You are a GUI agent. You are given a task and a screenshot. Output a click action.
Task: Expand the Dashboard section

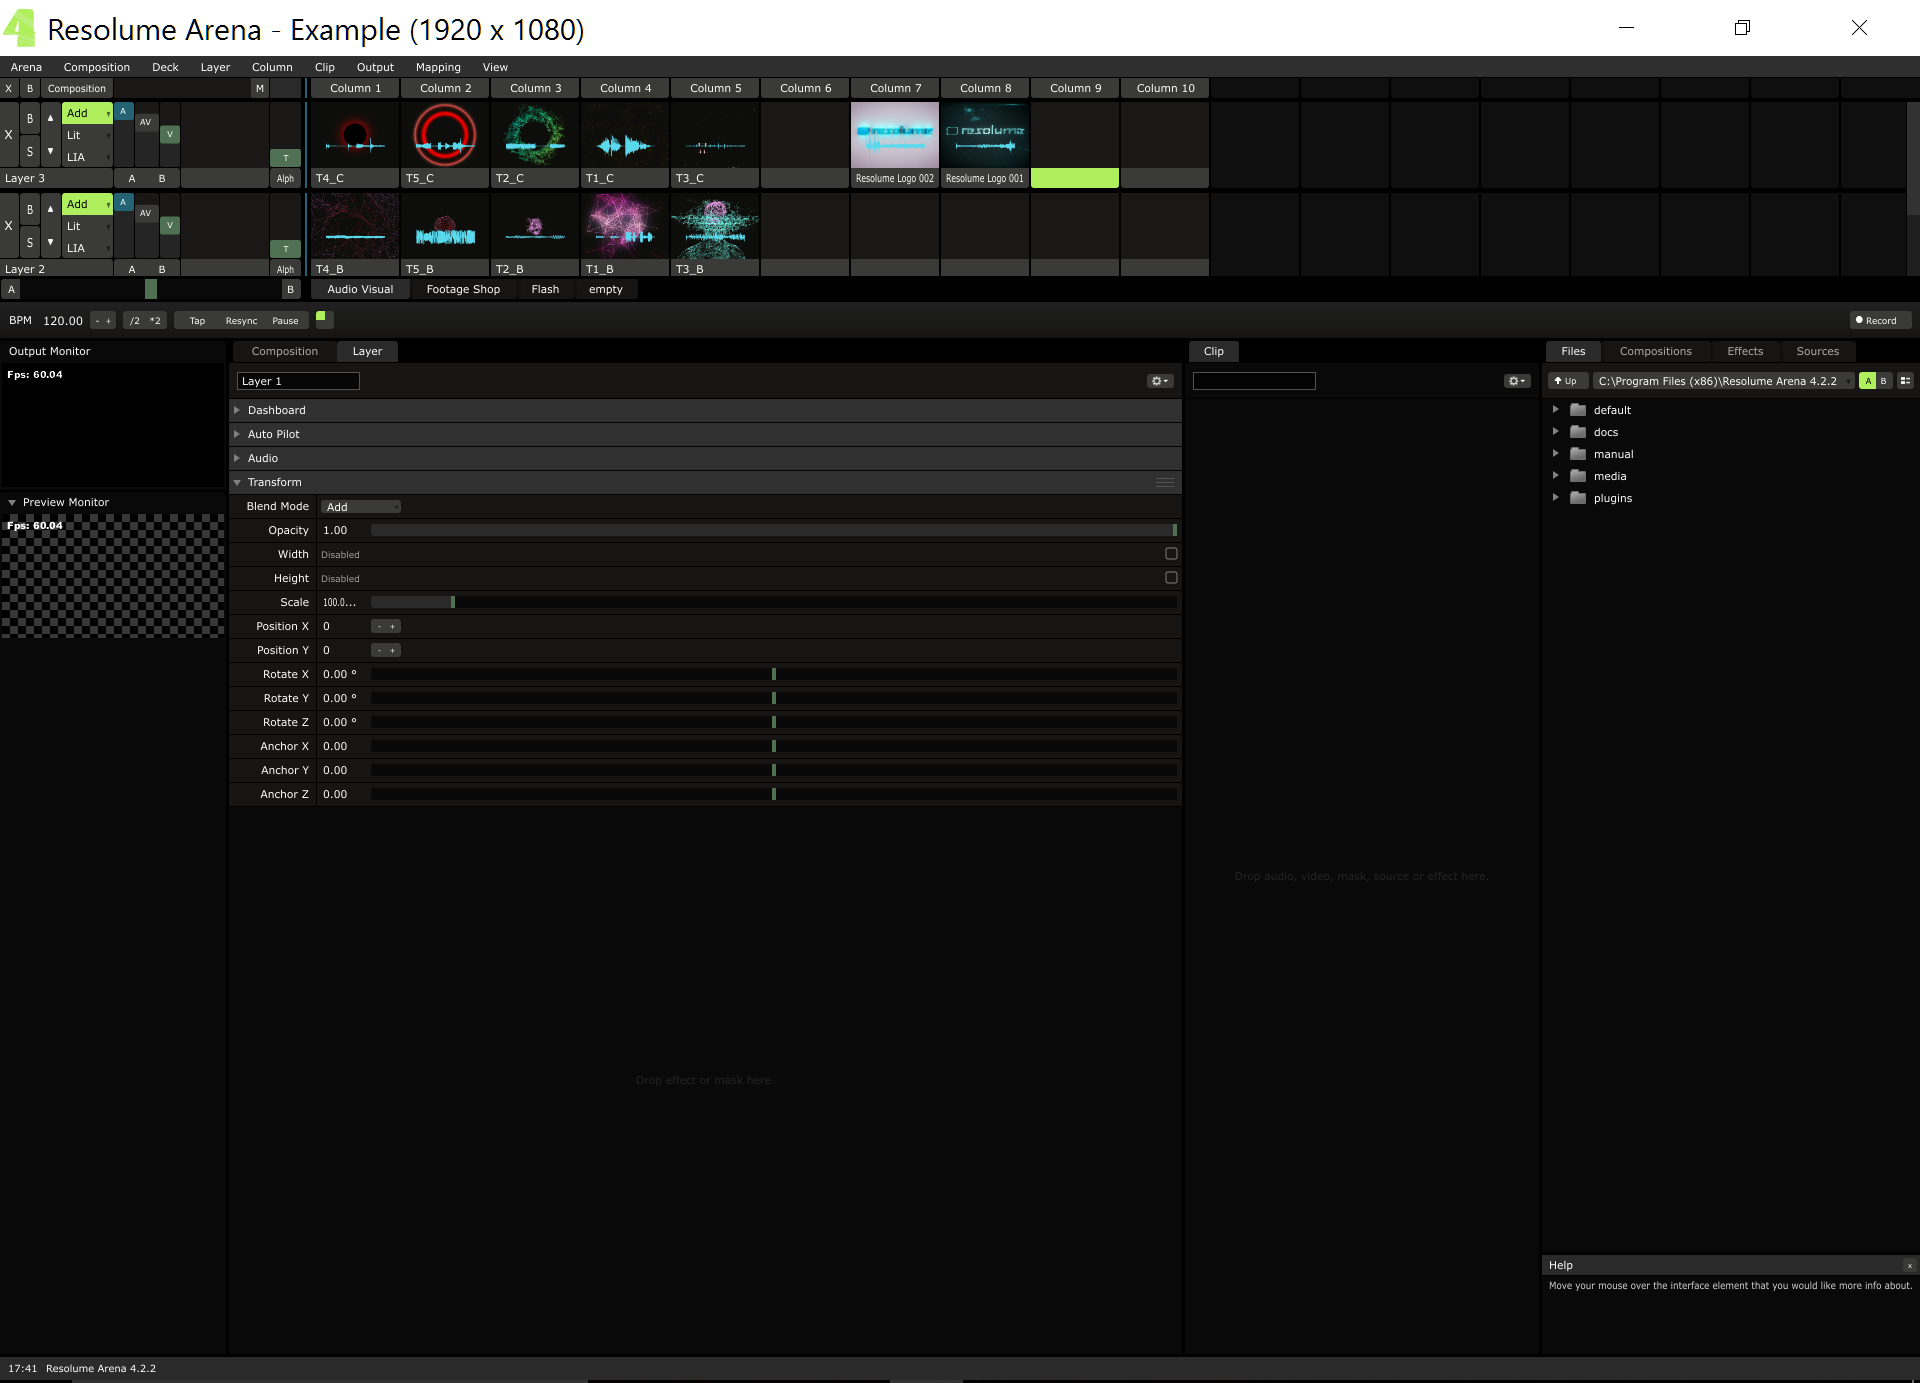click(276, 410)
